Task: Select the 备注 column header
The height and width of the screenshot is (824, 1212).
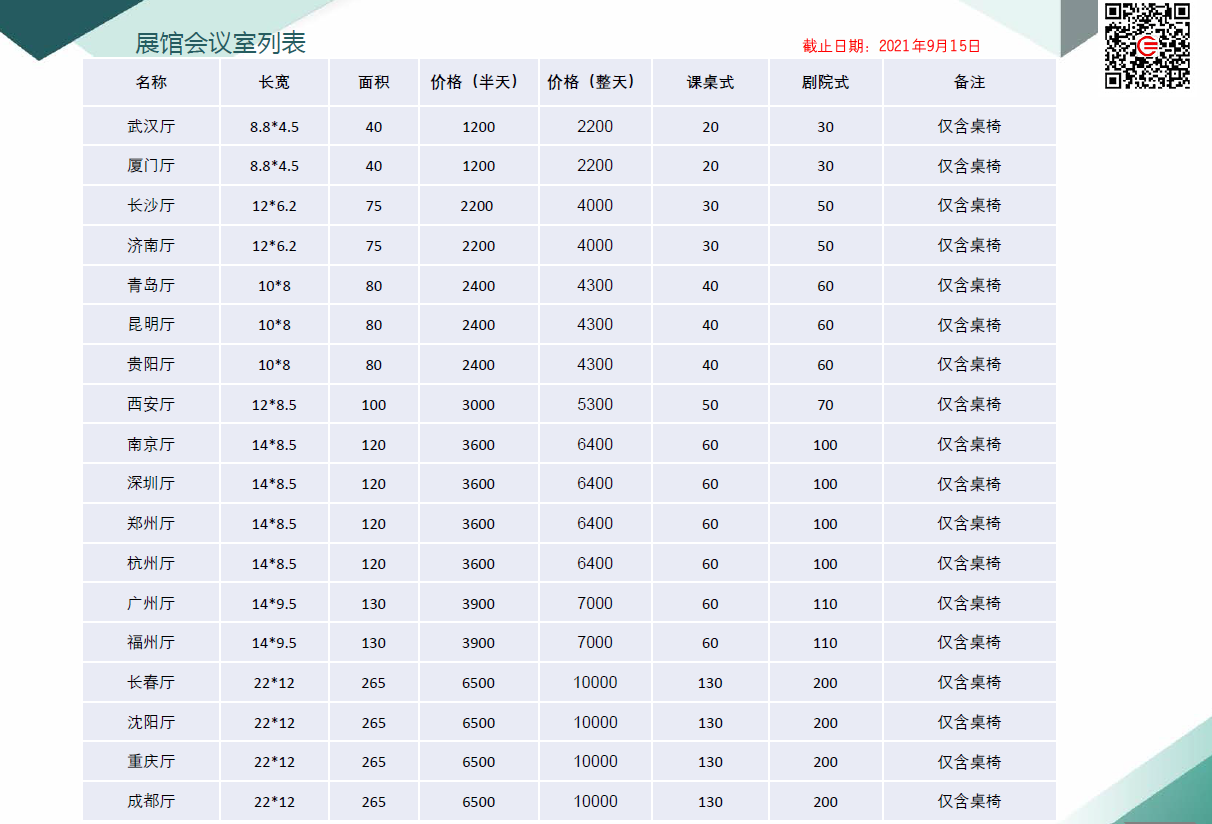Action: (x=969, y=83)
